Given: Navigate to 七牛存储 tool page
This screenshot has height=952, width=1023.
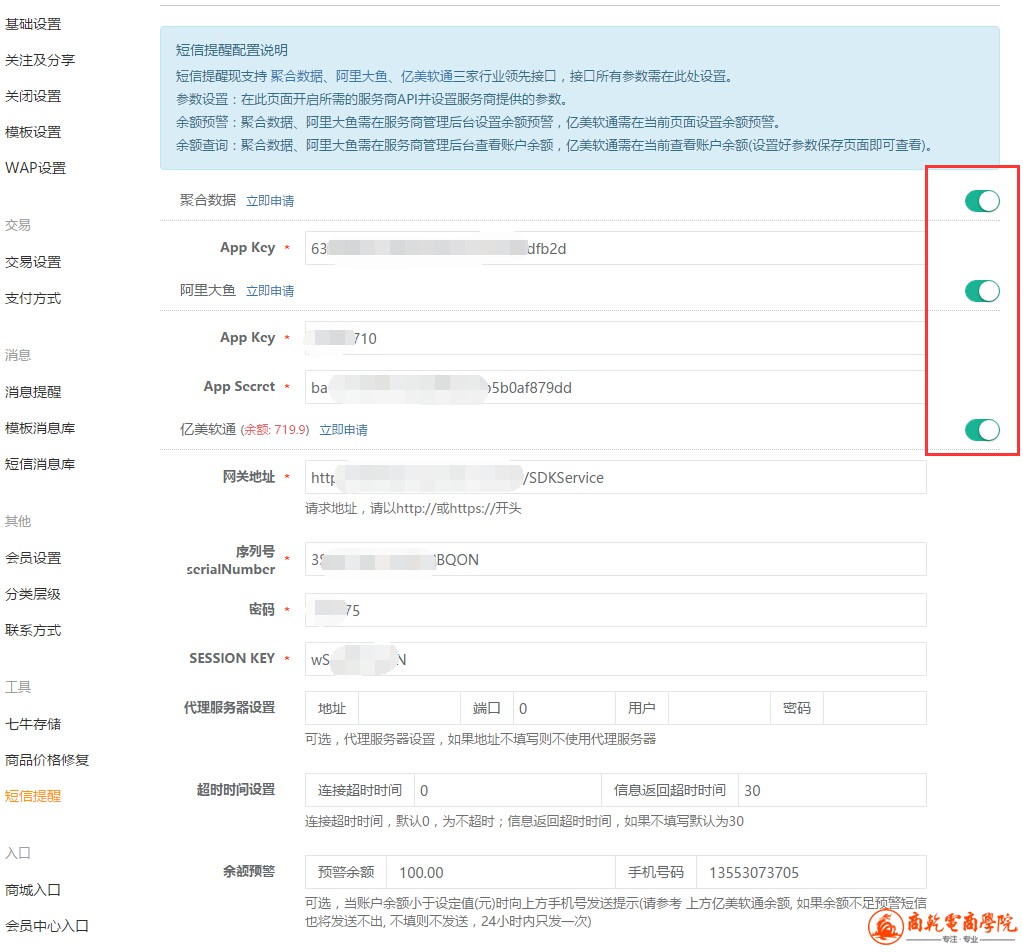Looking at the screenshot, I should click(33, 724).
